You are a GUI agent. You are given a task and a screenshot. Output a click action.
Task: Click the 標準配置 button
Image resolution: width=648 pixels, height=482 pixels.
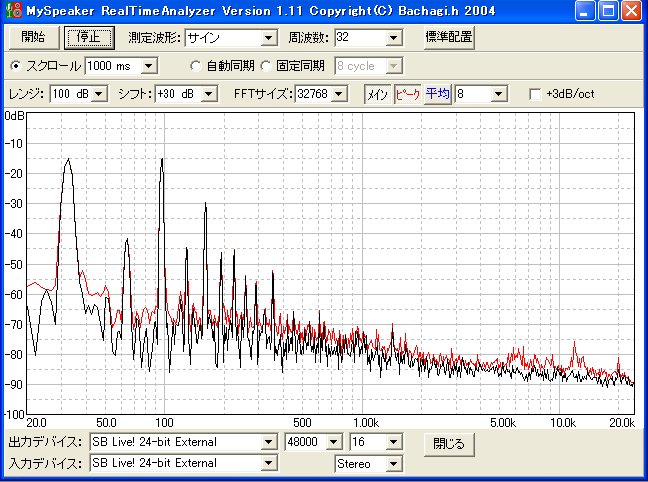point(448,37)
